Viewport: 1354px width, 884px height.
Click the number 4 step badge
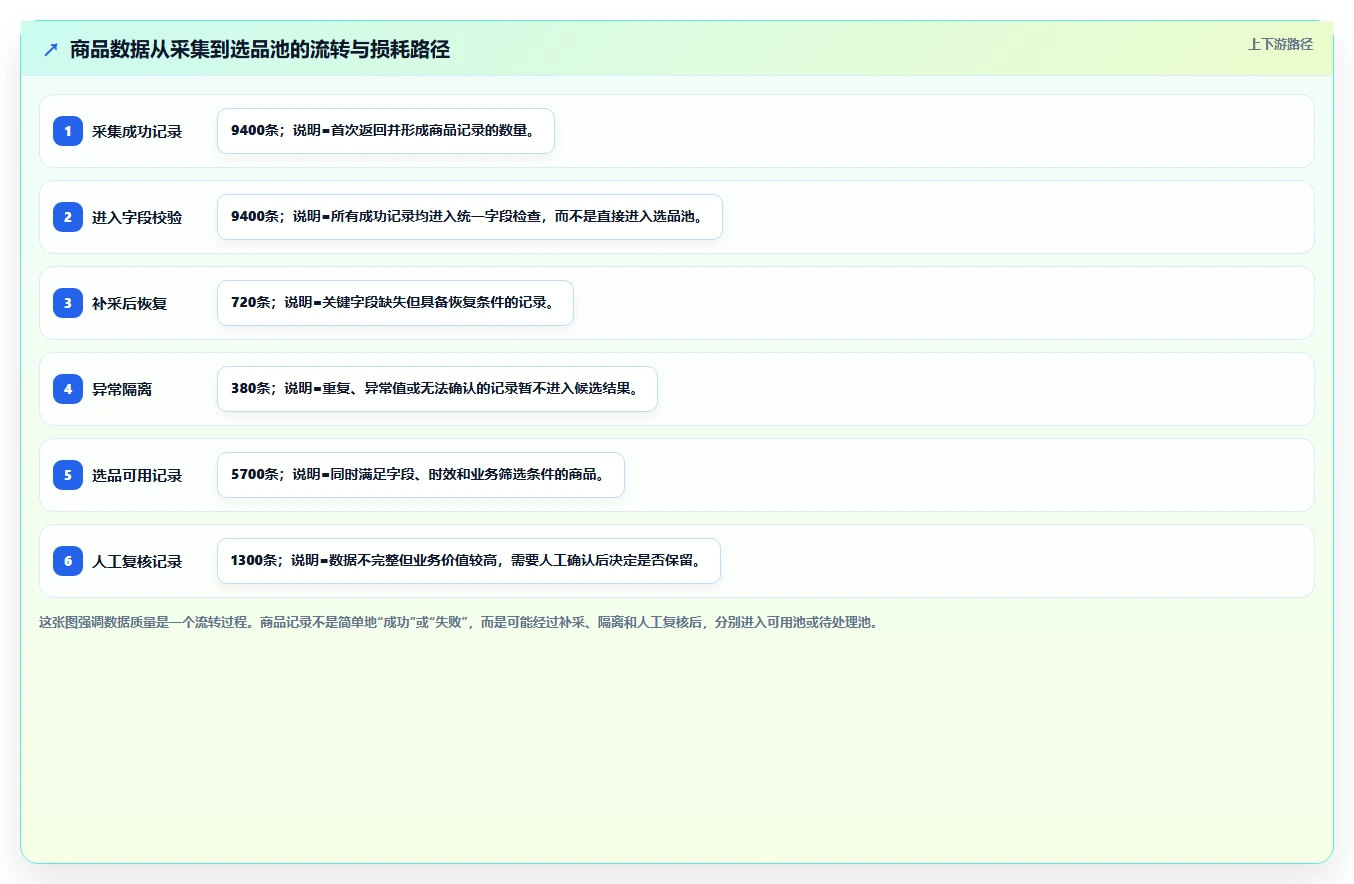68,389
